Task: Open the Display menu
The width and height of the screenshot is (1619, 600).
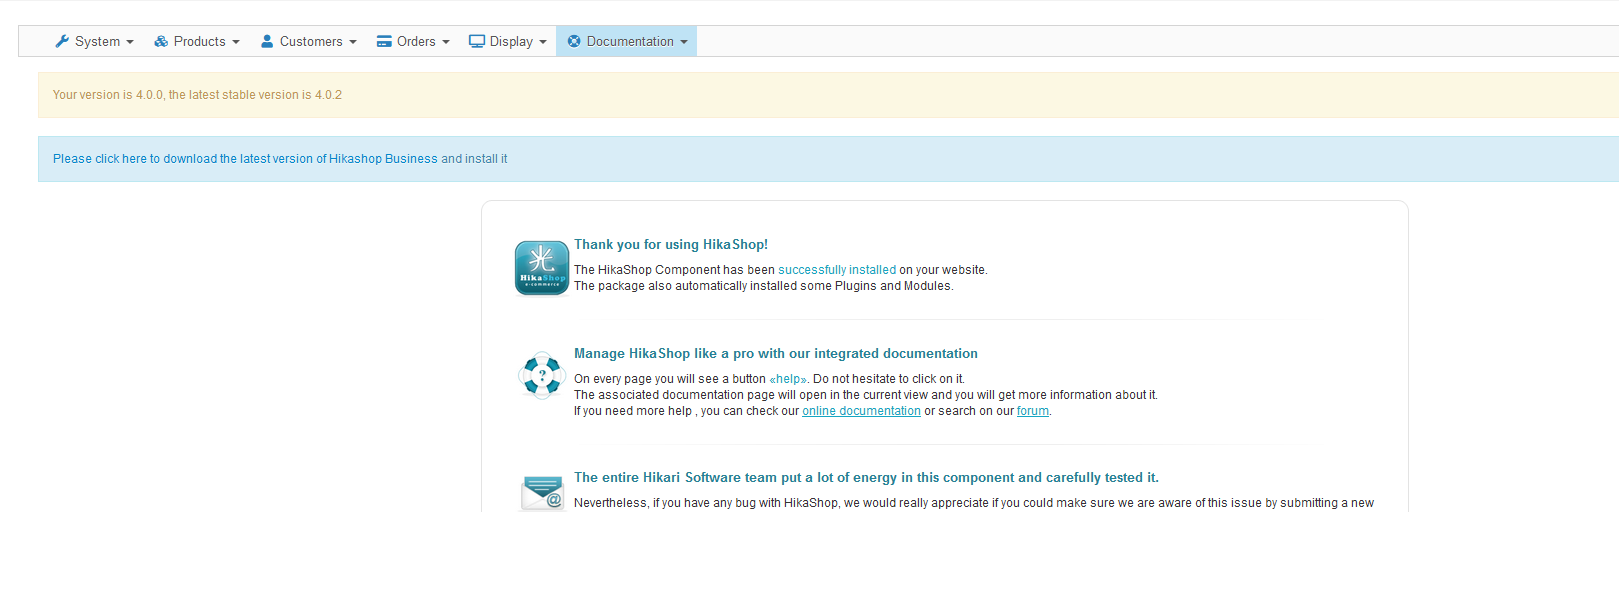Action: (x=508, y=41)
